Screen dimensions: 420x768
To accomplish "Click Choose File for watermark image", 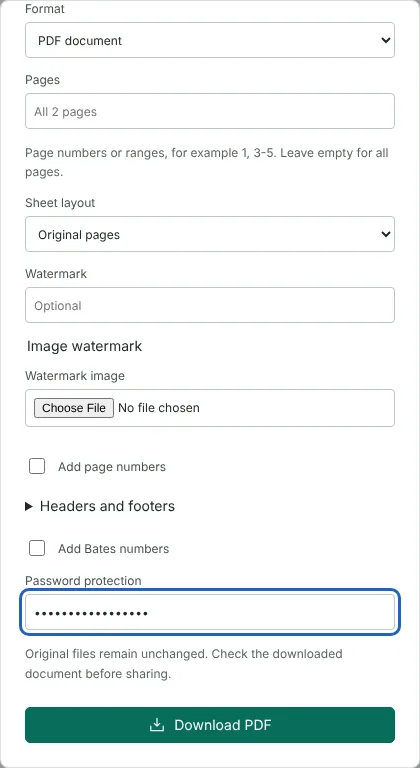I will point(74,408).
